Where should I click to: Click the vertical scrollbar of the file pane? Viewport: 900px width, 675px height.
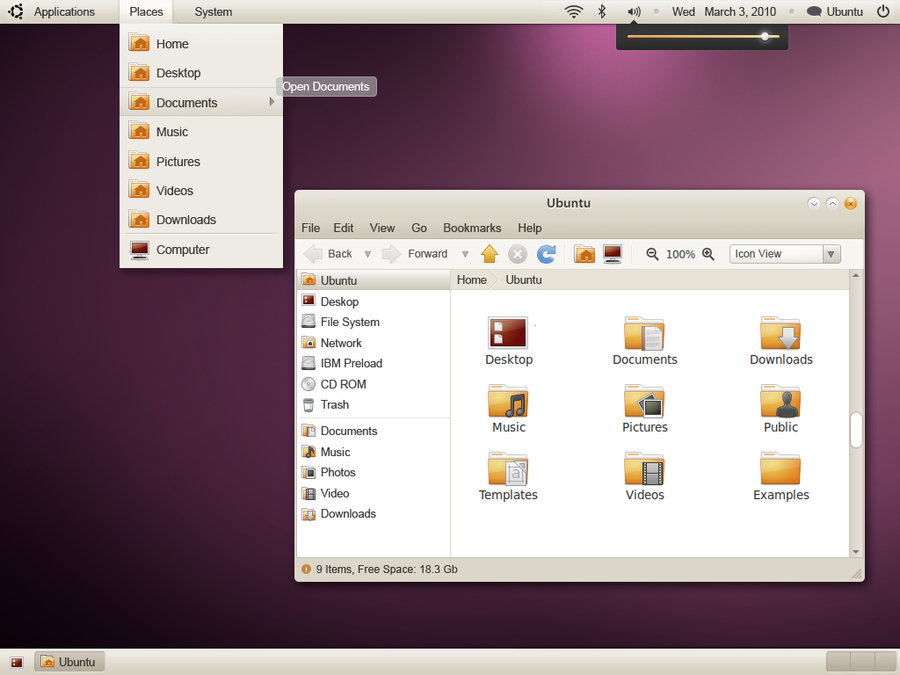pyautogui.click(x=855, y=430)
